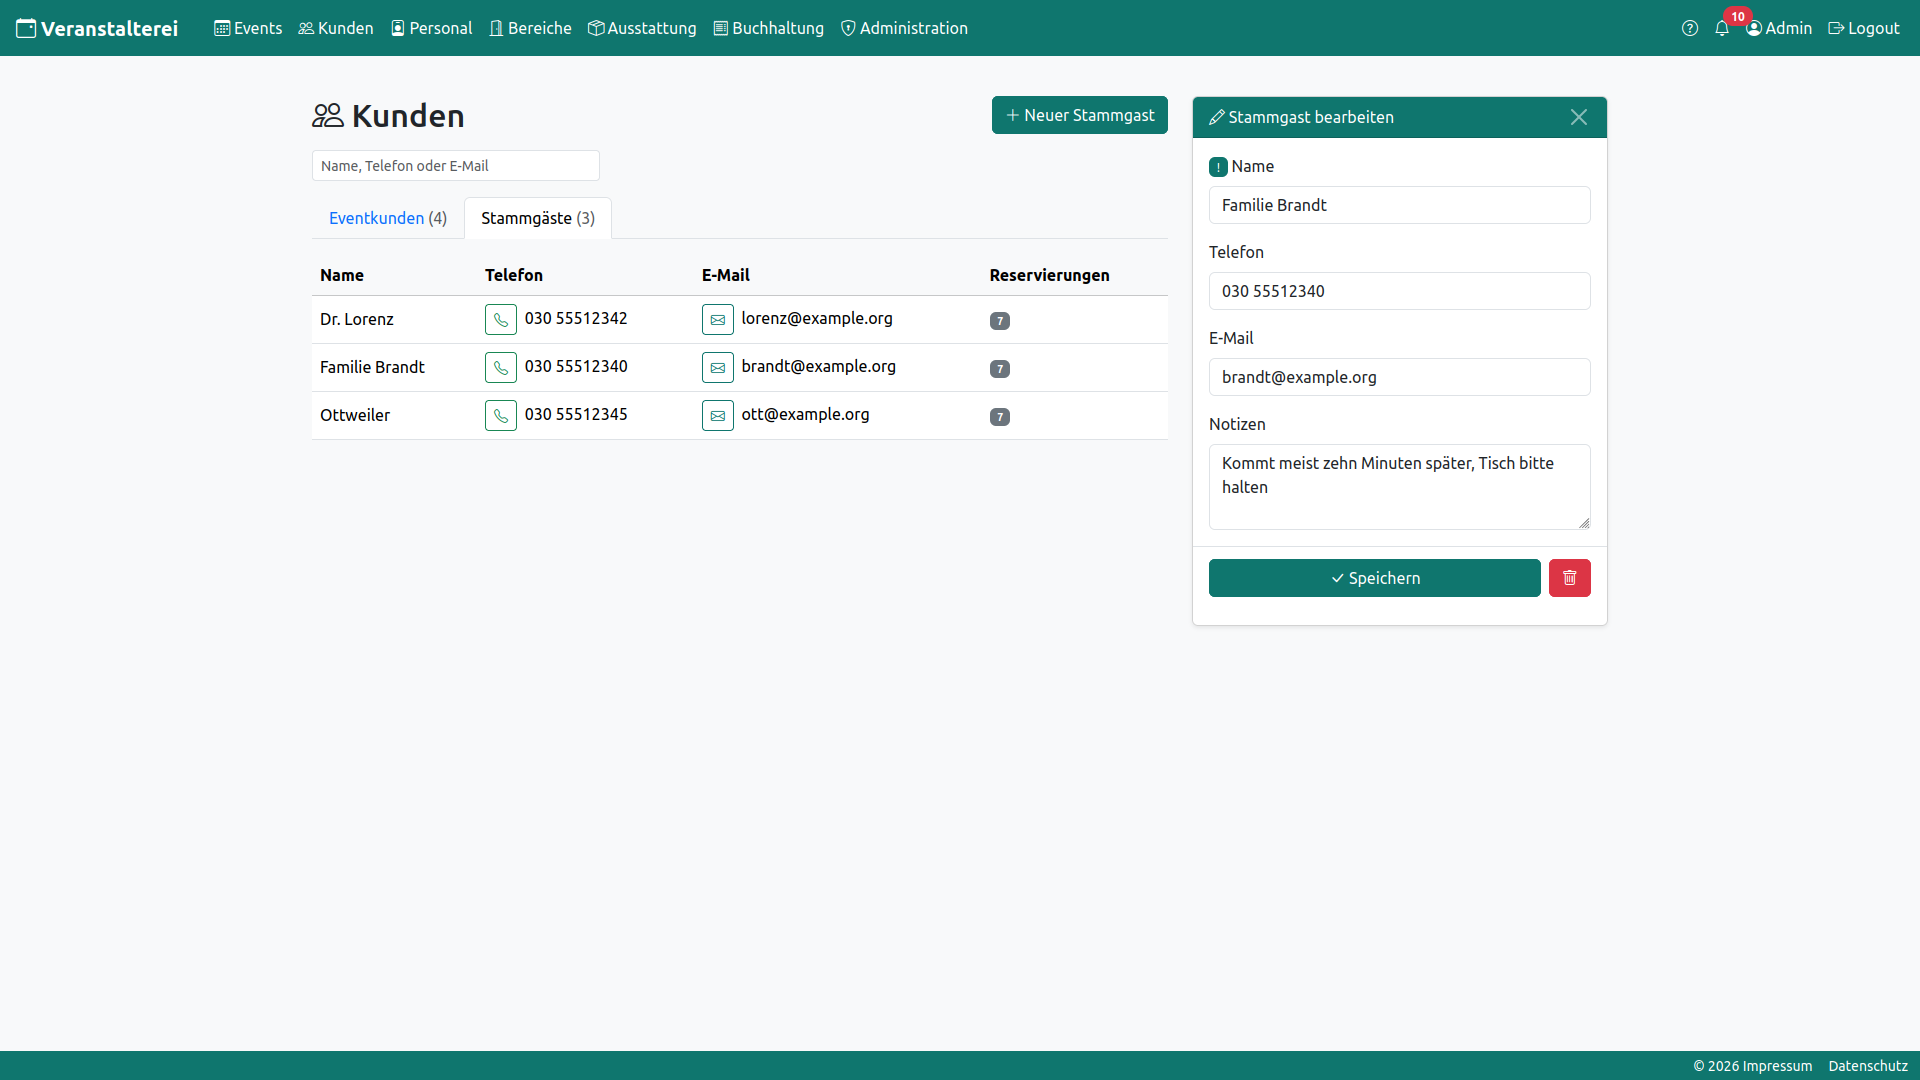Click the E-Mail input in edit panel
The image size is (1920, 1080).
point(1400,377)
